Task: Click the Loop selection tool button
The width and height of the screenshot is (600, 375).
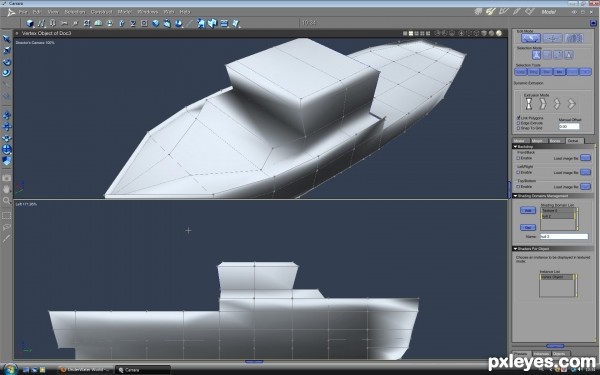Action: point(520,72)
